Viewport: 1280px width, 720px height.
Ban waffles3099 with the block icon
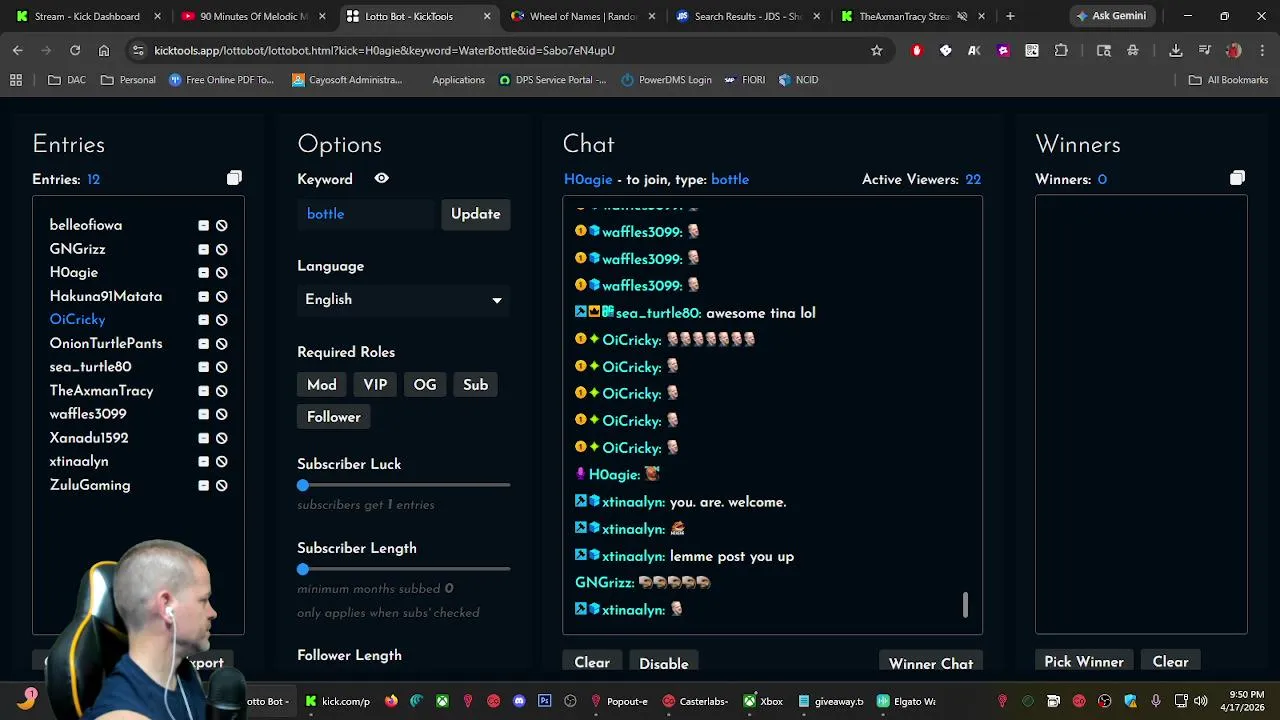coord(222,414)
